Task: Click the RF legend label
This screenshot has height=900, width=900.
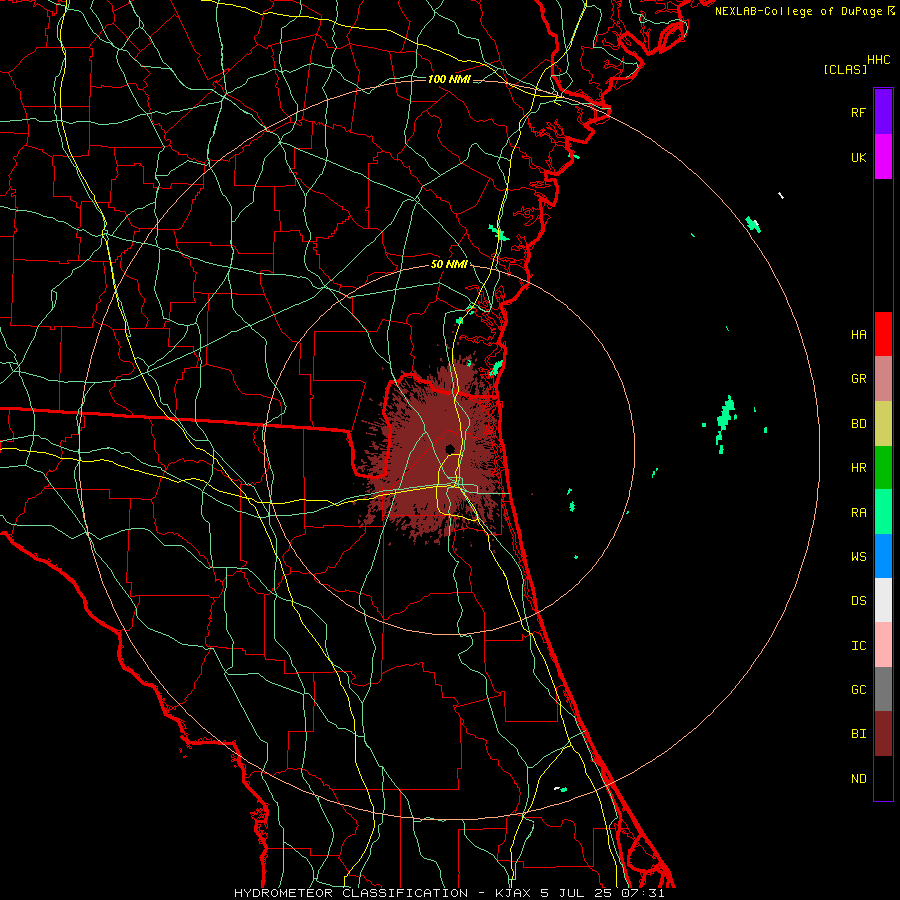Action: (x=858, y=112)
